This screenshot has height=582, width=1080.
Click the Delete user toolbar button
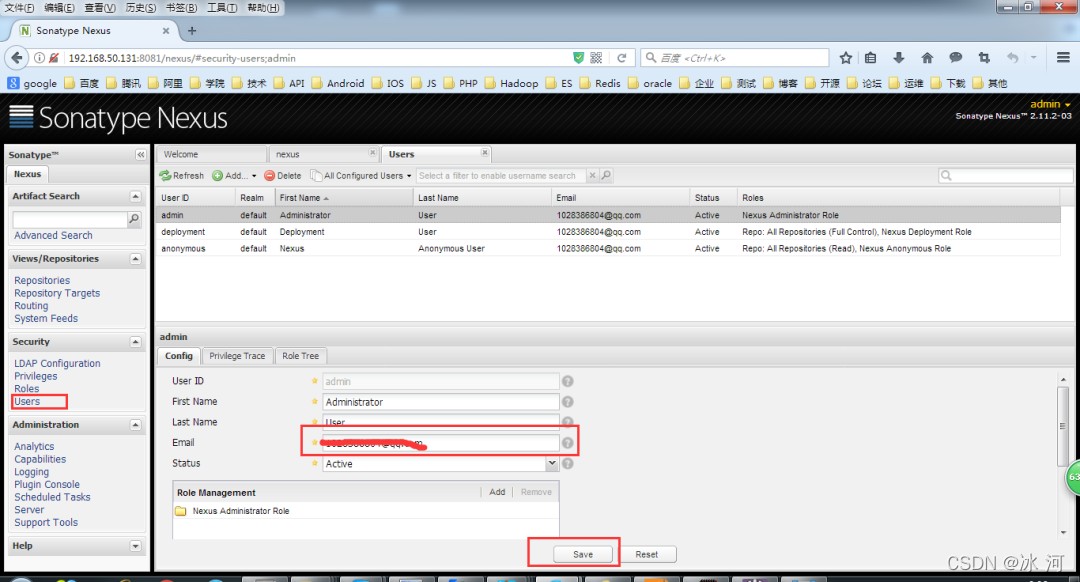point(283,176)
